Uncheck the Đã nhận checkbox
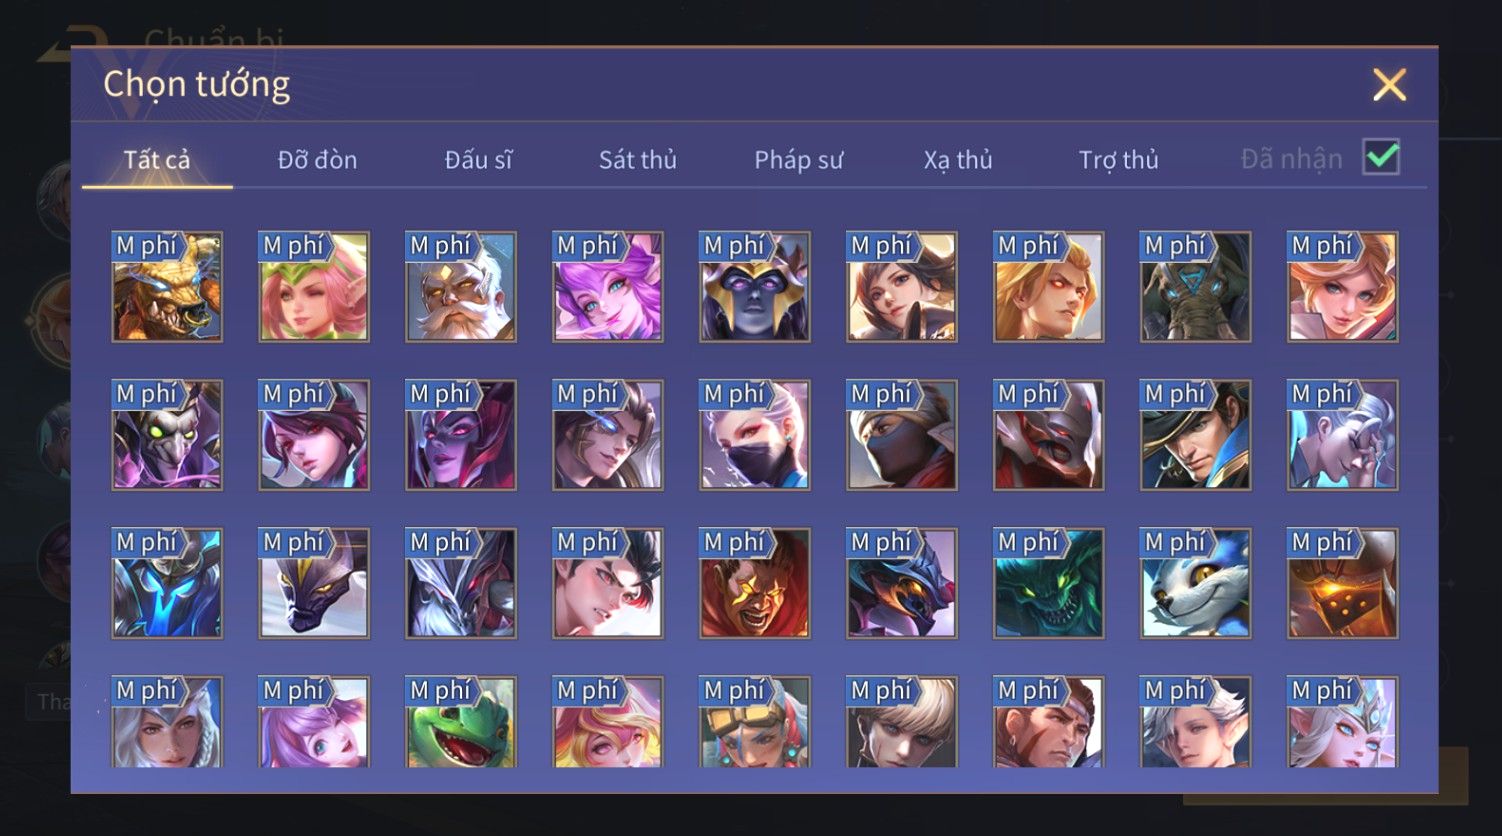Viewport: 1502px width, 836px height. point(1381,157)
